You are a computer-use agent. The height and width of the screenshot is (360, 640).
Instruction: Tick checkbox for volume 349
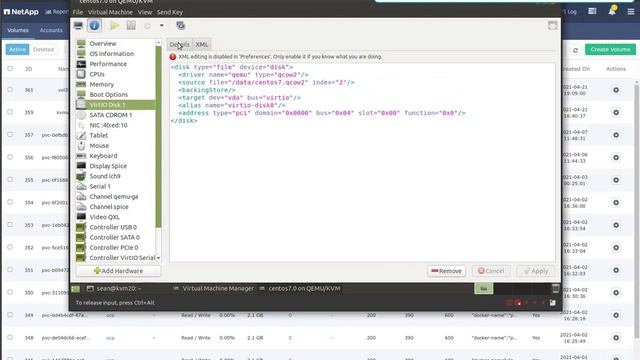(10, 315)
